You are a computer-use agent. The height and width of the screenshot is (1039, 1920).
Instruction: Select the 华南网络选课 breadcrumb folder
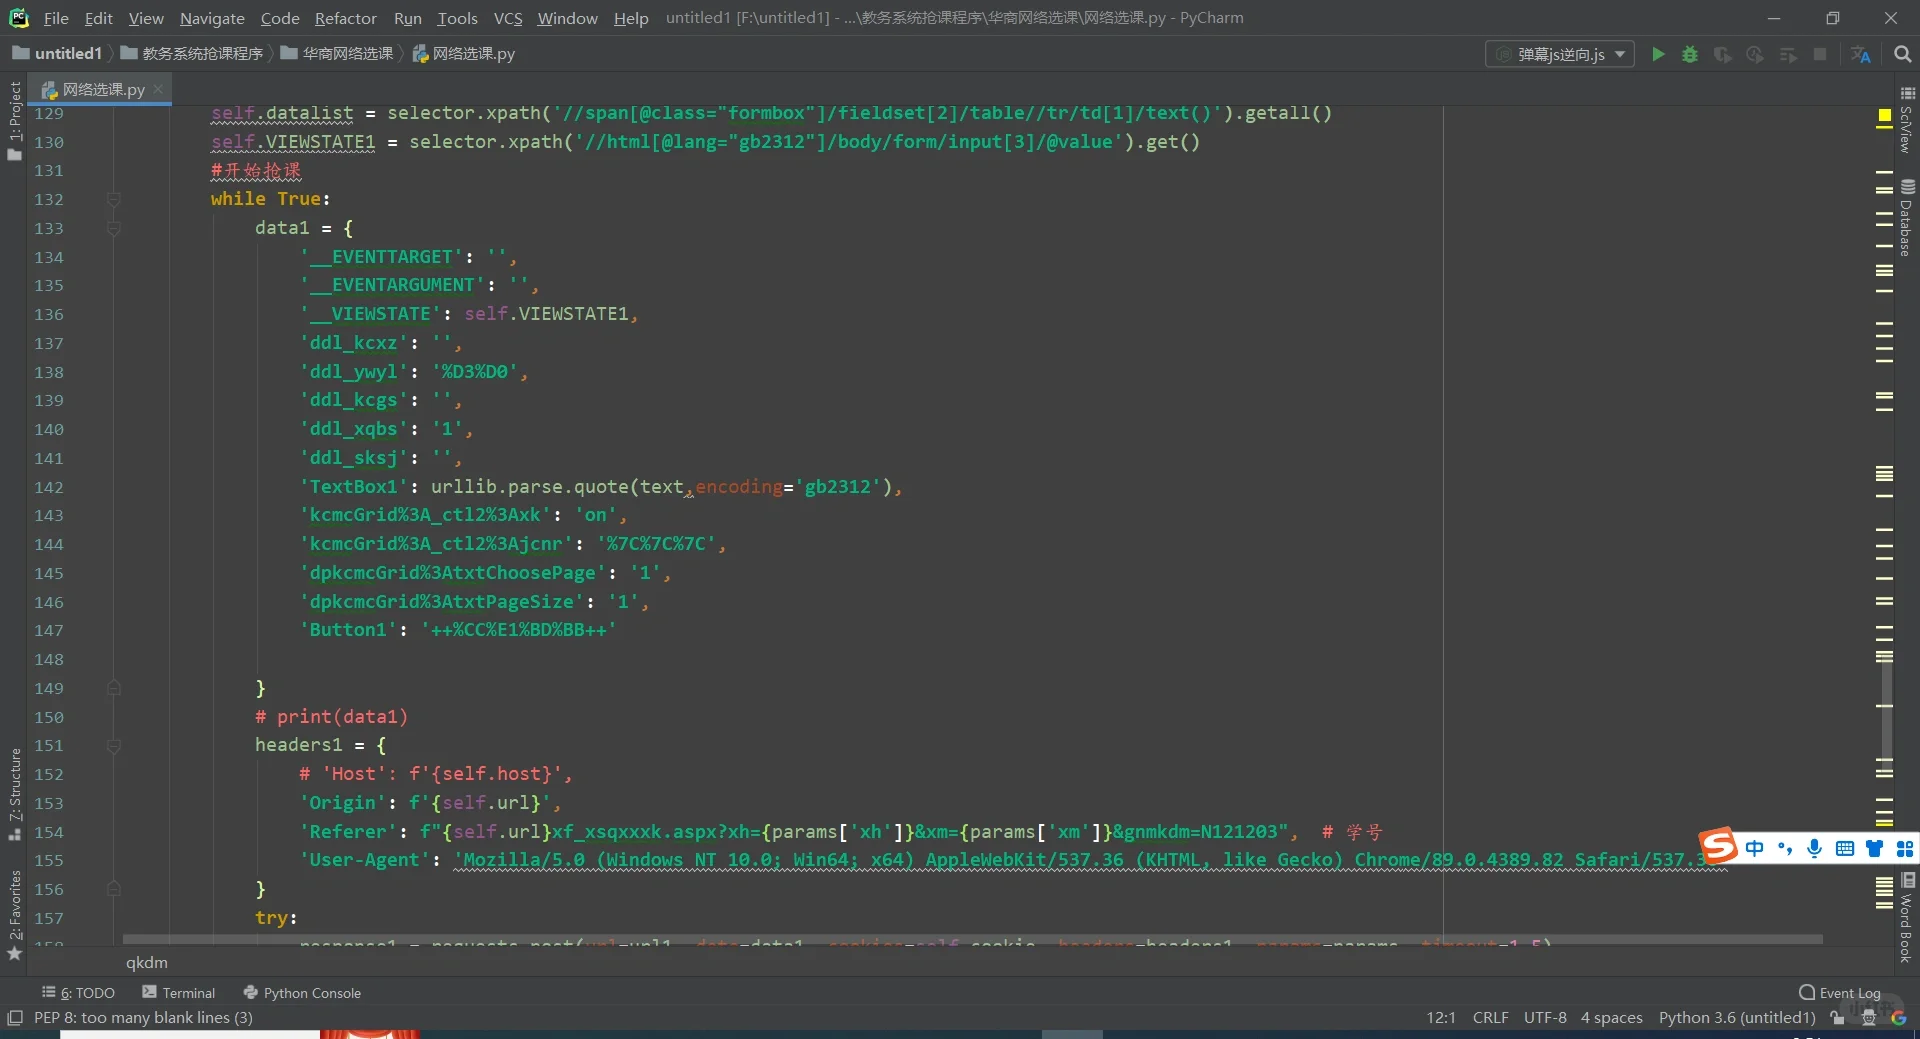(337, 54)
